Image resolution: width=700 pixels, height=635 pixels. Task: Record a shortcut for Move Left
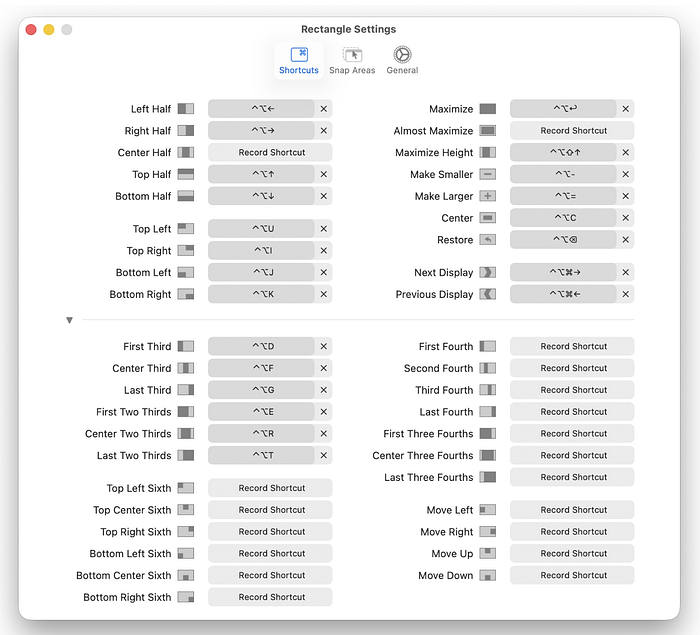[x=572, y=510]
